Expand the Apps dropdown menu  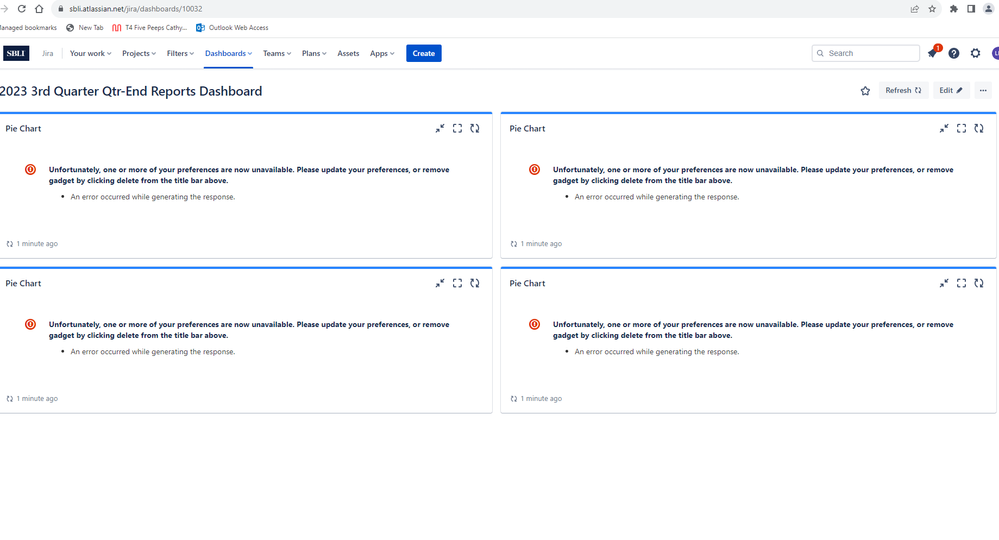(382, 53)
